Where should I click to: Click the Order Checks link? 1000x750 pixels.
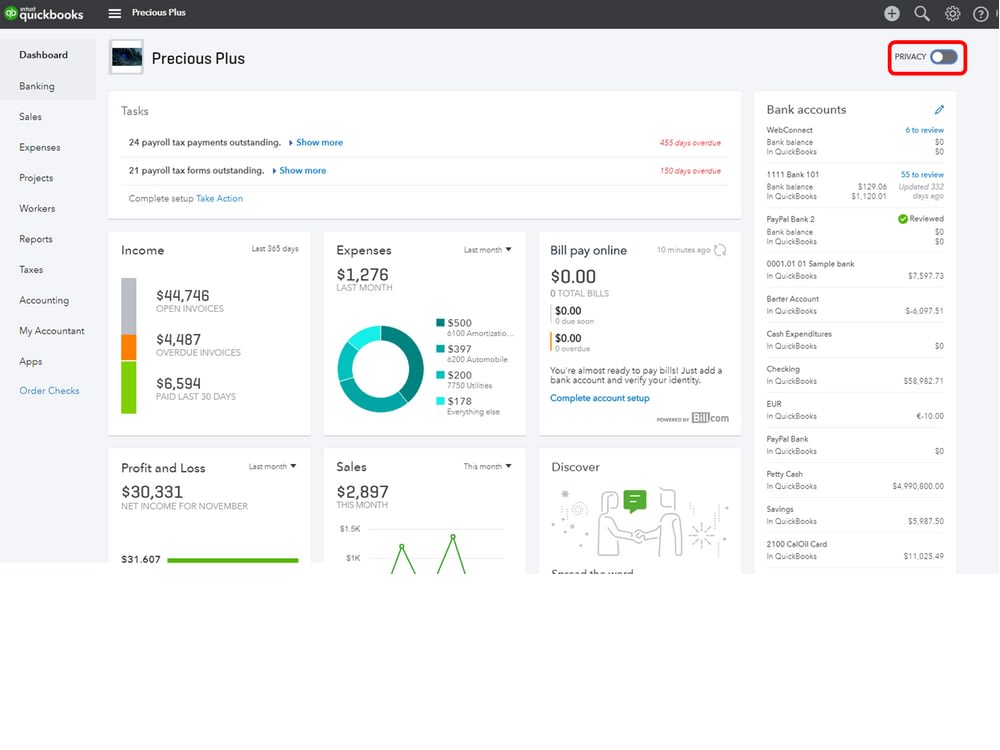click(49, 391)
